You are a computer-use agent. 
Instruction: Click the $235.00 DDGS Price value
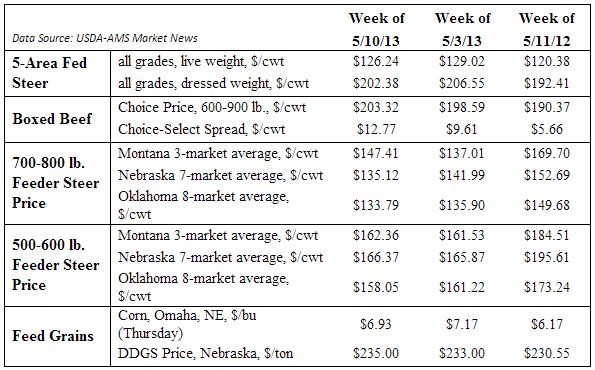(376, 353)
